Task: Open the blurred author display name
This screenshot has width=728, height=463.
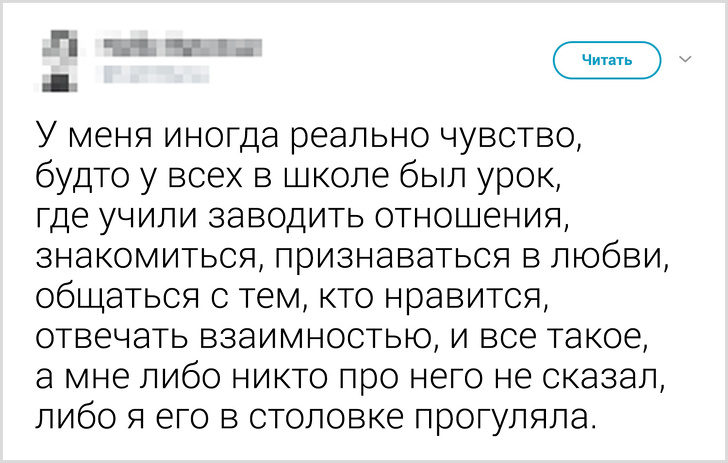Action: click(x=178, y=46)
